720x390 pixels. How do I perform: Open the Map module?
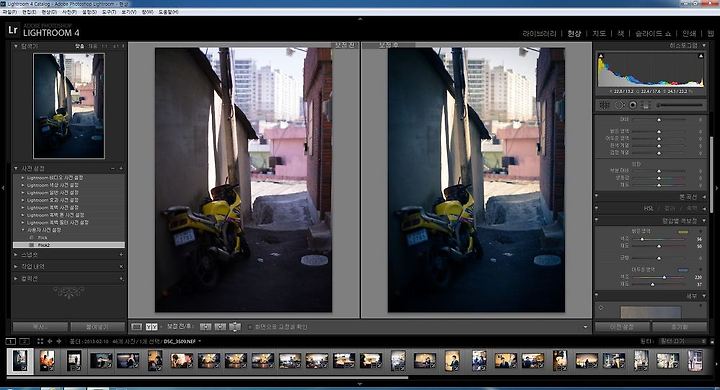[x=599, y=34]
